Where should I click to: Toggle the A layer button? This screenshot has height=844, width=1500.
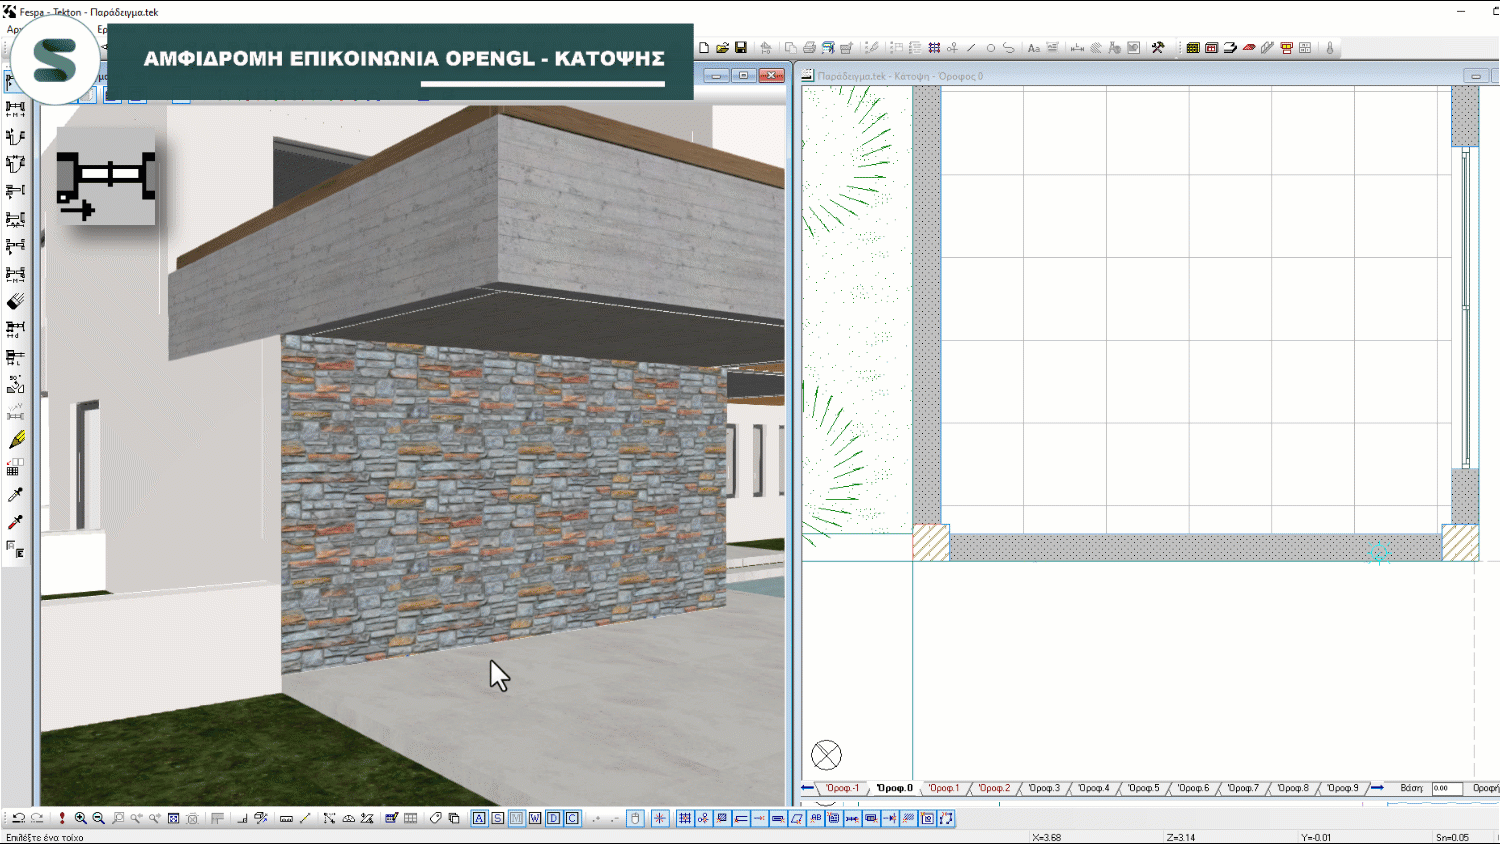(479, 818)
